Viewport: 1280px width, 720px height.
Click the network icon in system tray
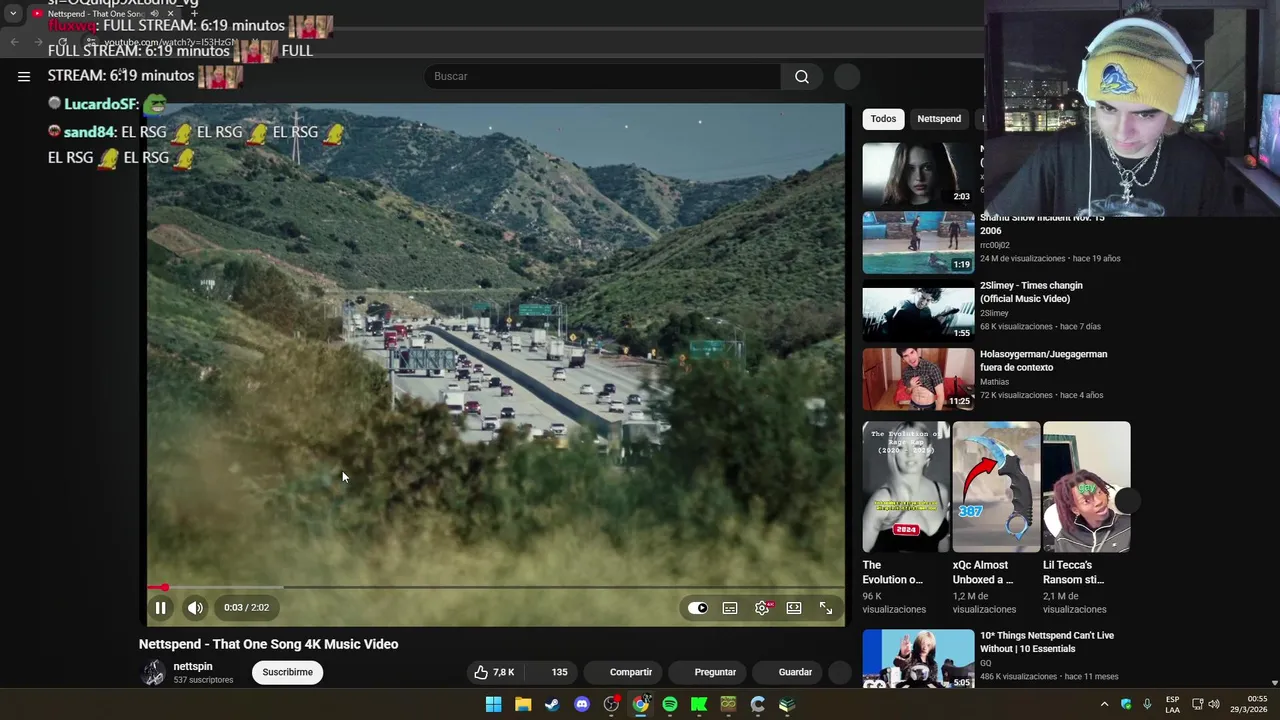pos(1198,704)
